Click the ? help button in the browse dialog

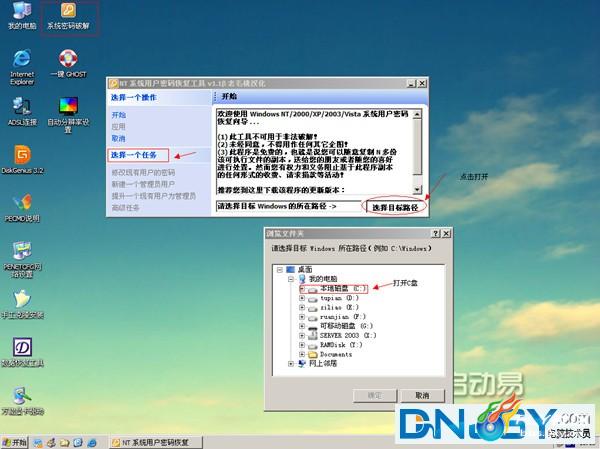(436, 233)
